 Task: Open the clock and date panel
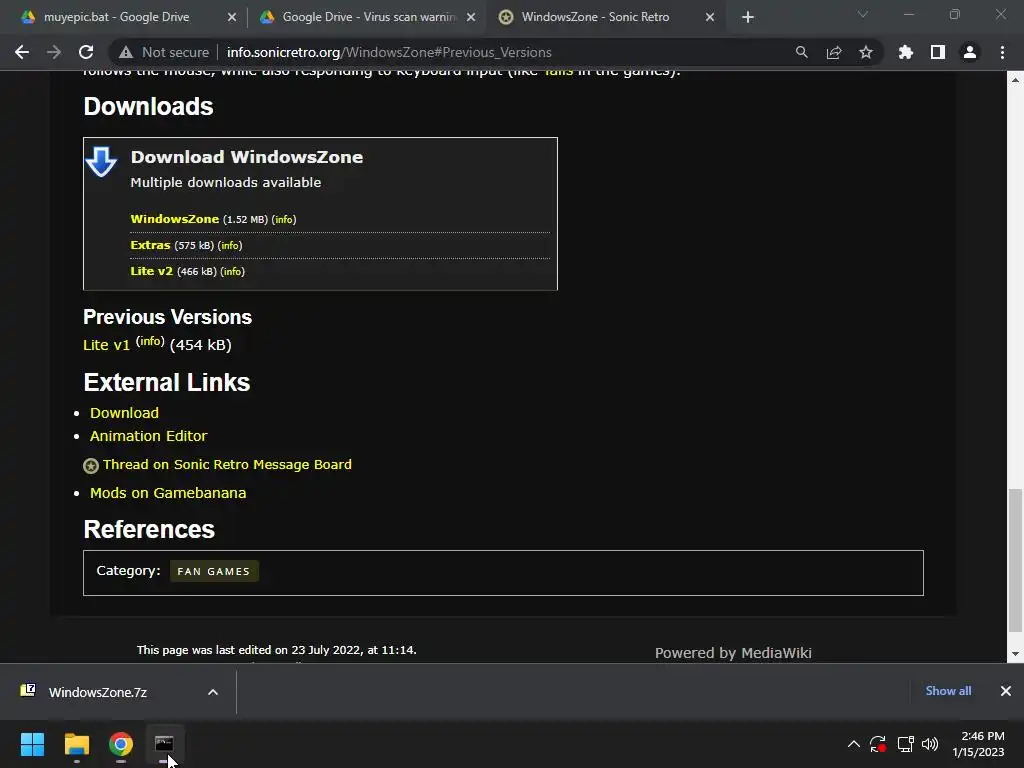point(978,744)
